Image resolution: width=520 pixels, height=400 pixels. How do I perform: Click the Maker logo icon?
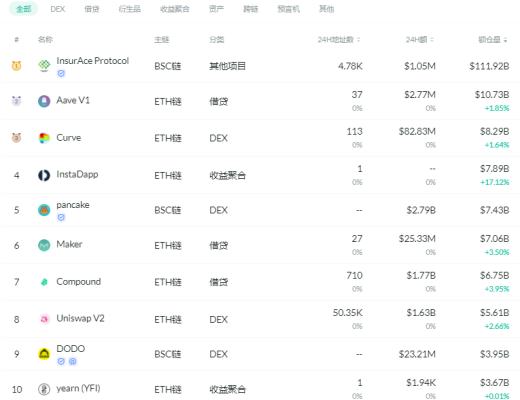point(44,245)
